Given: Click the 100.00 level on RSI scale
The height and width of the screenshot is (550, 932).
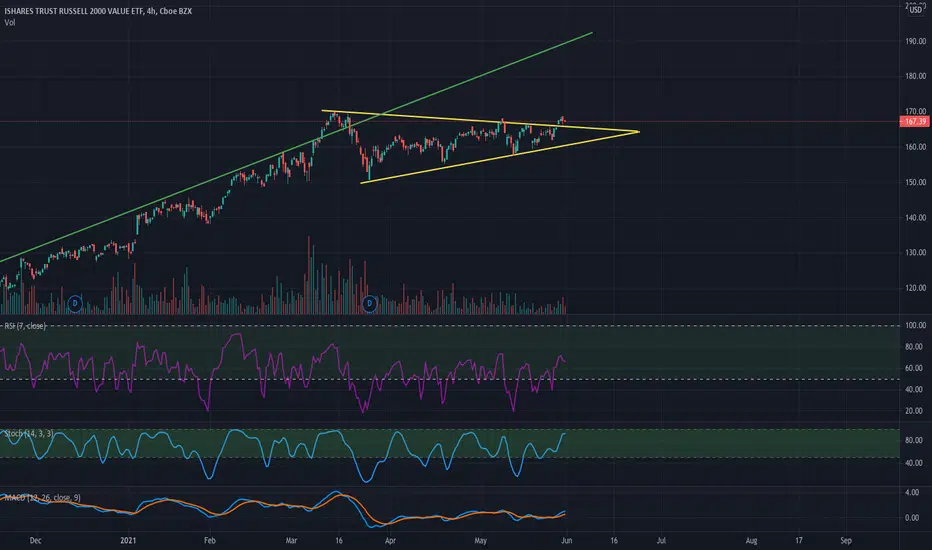Looking at the screenshot, I should [x=916, y=325].
